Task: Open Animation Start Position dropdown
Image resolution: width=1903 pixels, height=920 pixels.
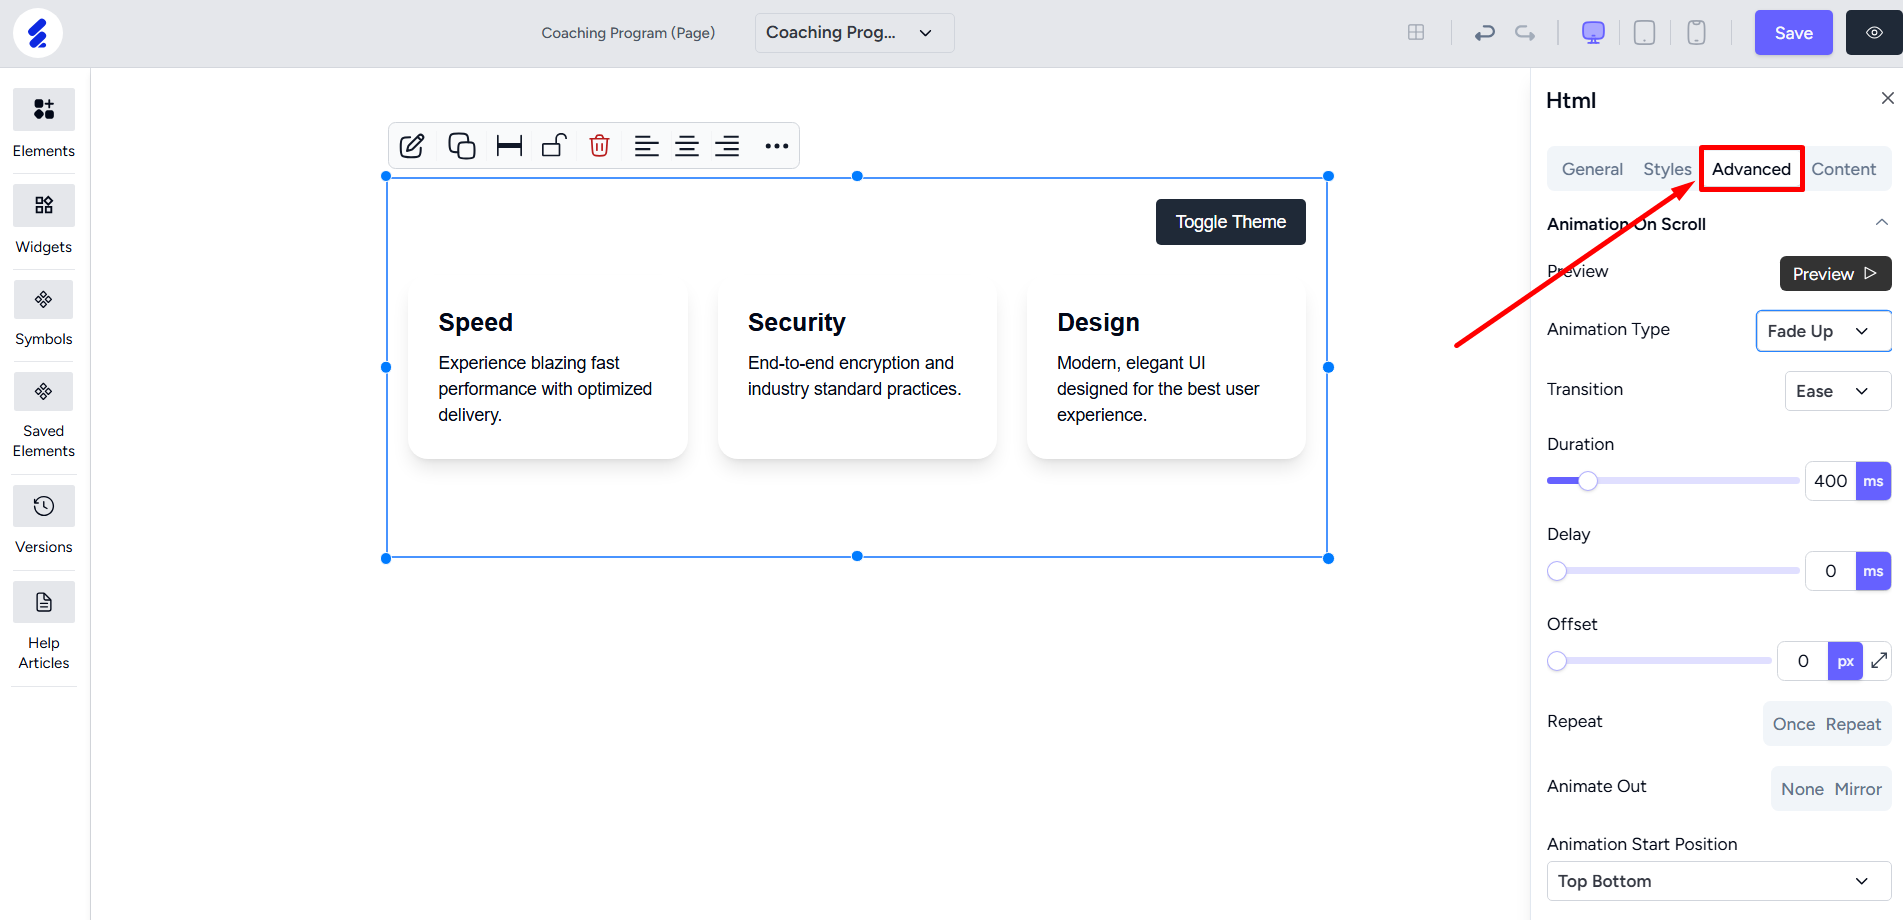Action: [1718, 881]
